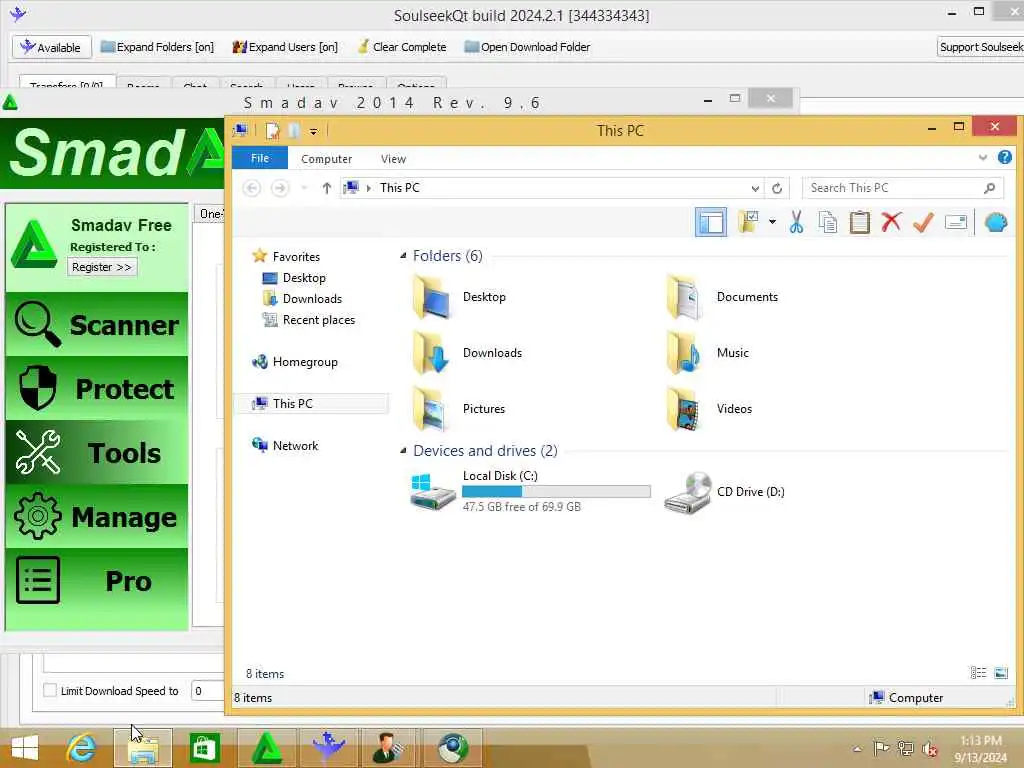Switch to large icons view
Screen dimensions: 1024x768
point(1000,673)
